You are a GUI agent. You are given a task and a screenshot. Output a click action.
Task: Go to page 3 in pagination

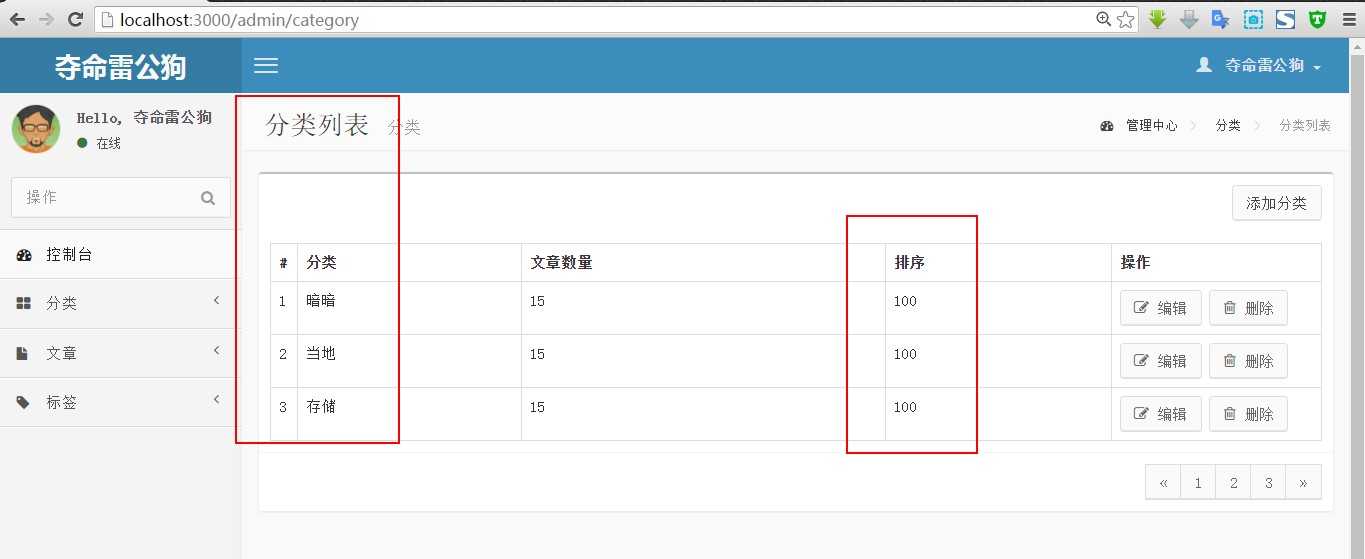pos(1268,482)
